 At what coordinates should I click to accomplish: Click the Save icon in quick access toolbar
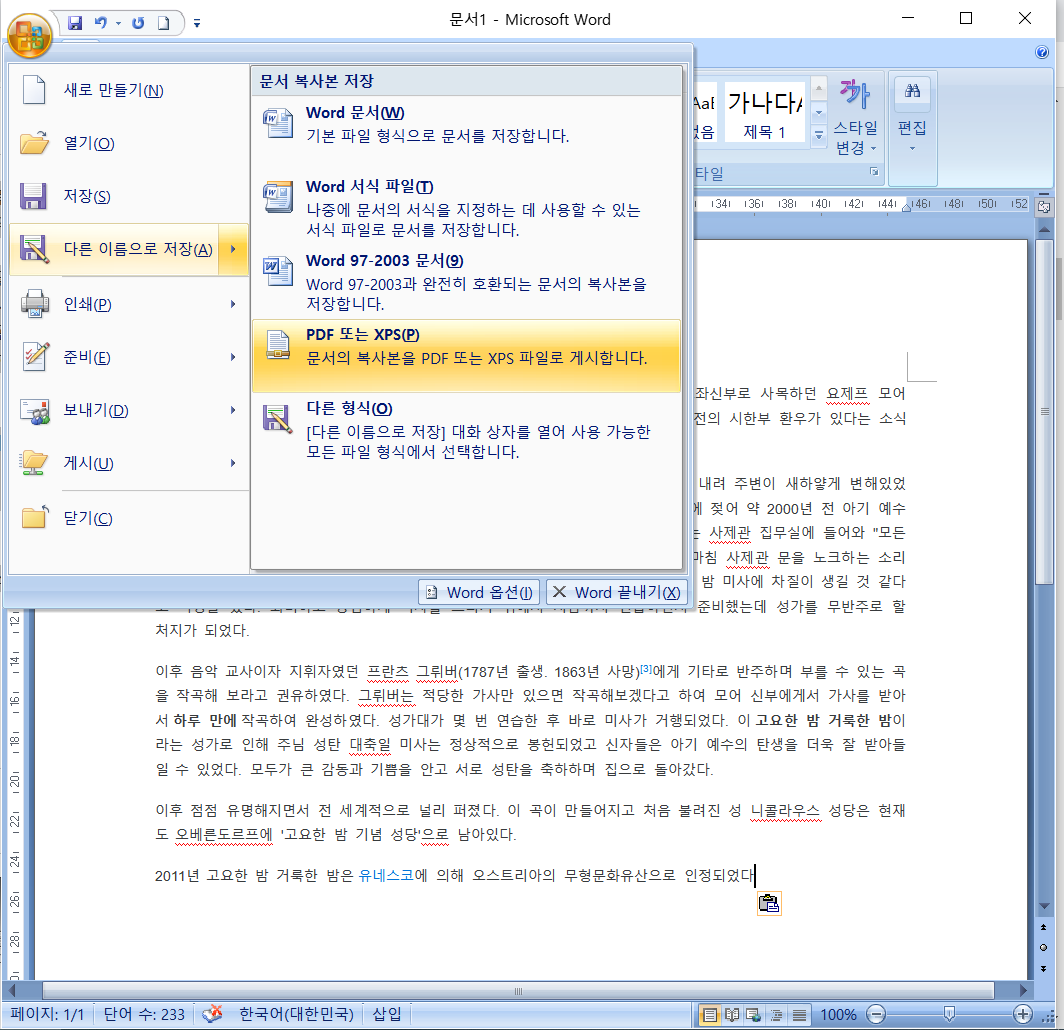tap(75, 22)
